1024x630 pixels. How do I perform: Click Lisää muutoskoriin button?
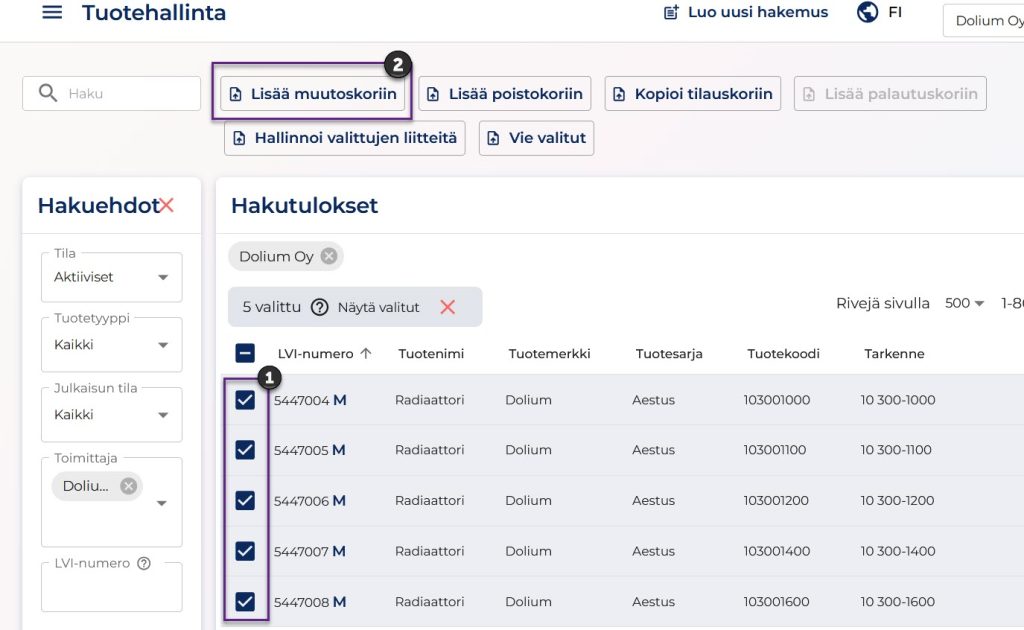pos(313,94)
